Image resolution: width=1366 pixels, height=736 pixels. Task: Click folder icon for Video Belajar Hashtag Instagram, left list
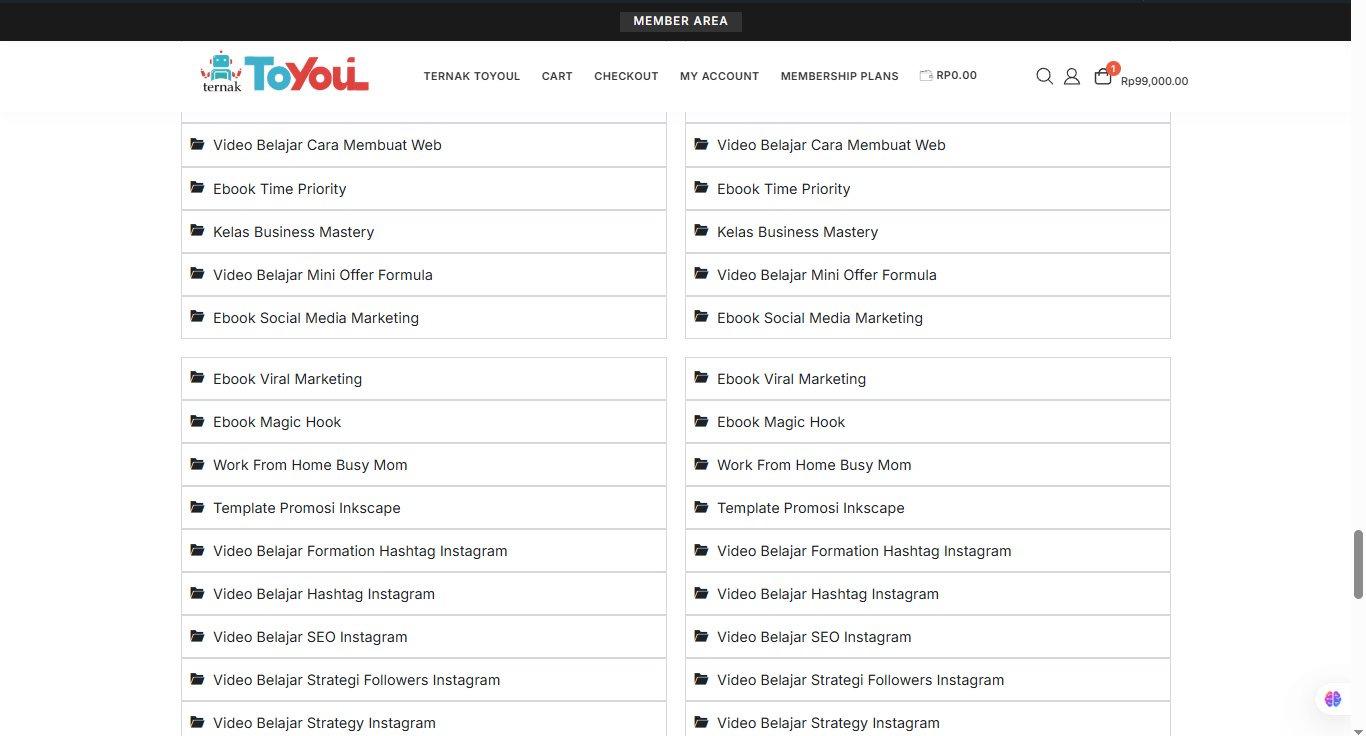click(x=197, y=592)
